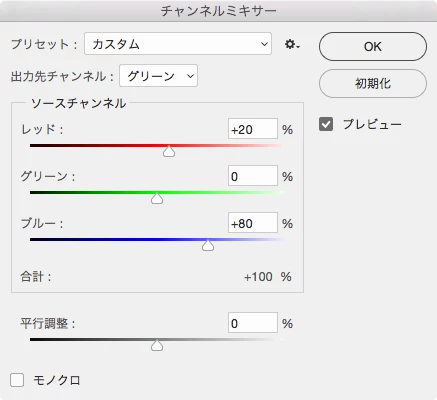Viewport: 437px width, 400px height.
Task: Open the プリセット preset dropdown
Action: [x=178, y=44]
